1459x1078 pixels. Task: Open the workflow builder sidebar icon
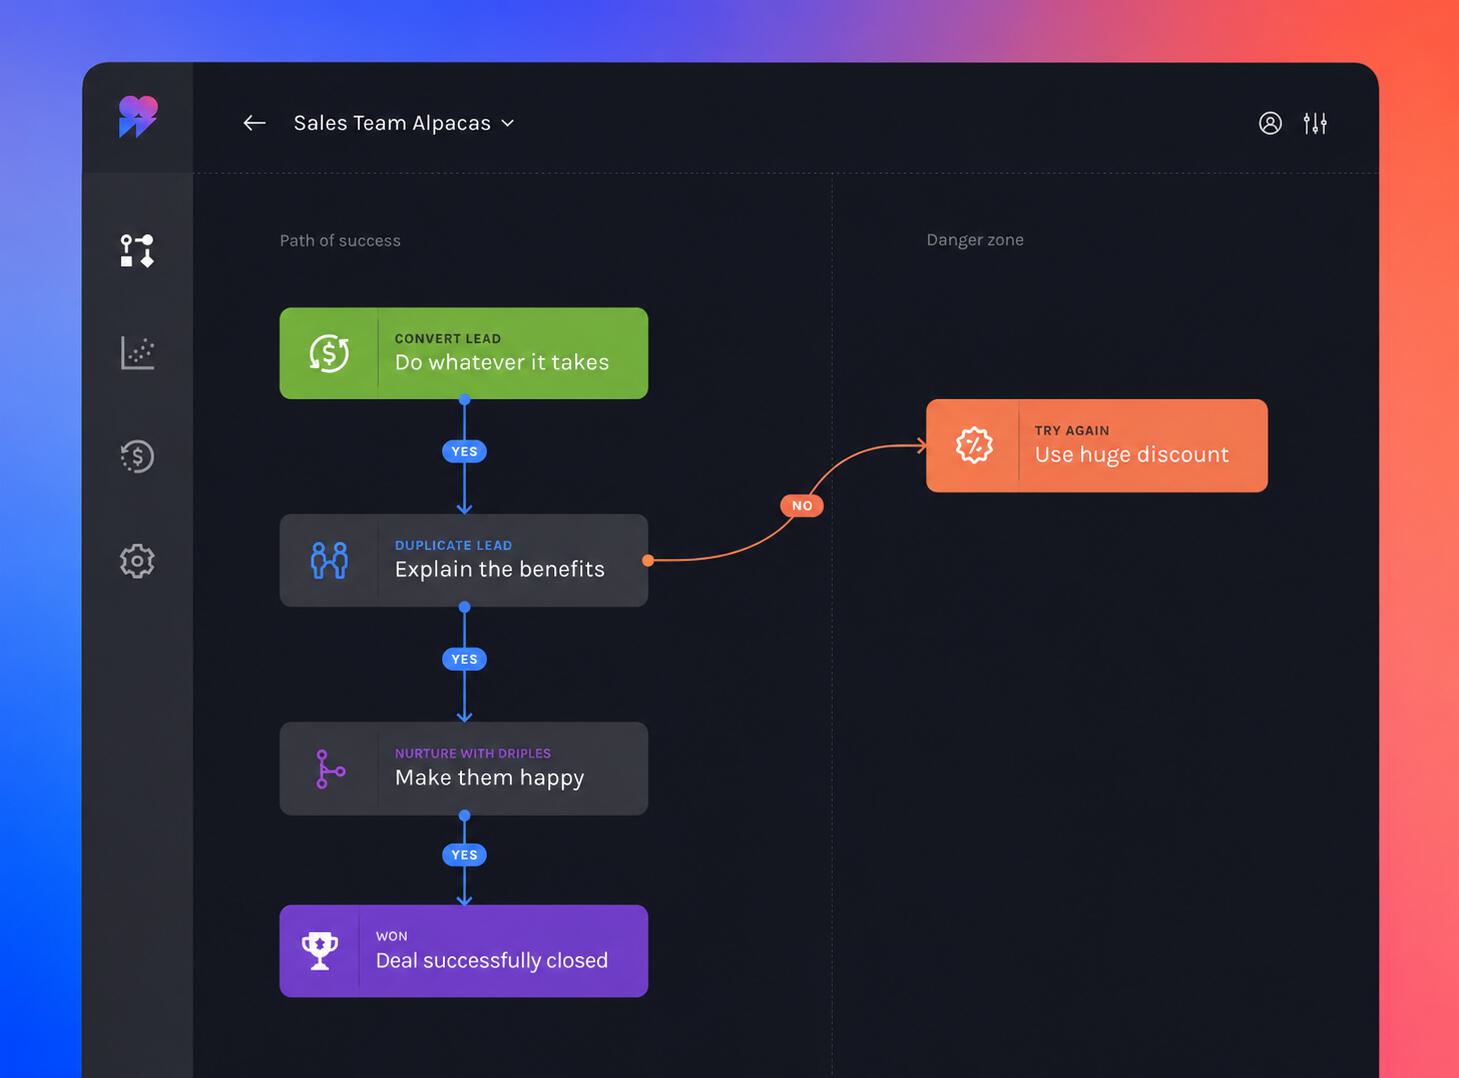[137, 251]
